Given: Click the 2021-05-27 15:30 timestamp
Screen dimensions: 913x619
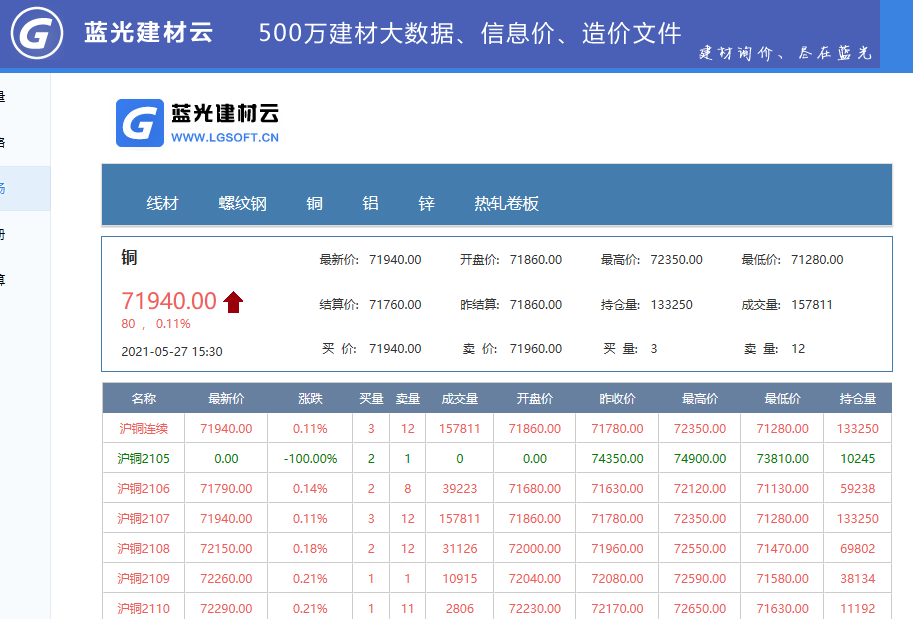Looking at the screenshot, I should point(172,352).
